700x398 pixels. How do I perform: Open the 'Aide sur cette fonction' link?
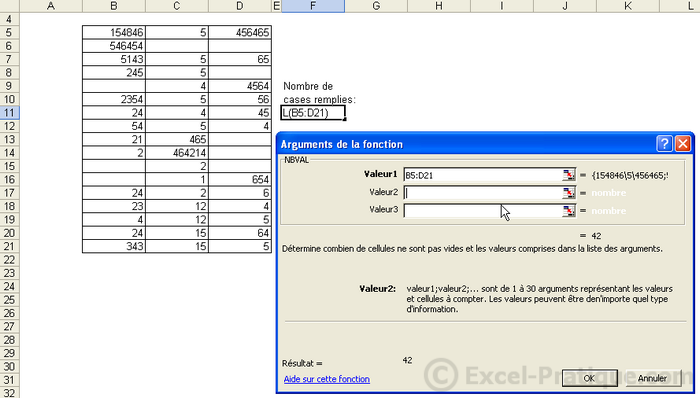pos(327,379)
